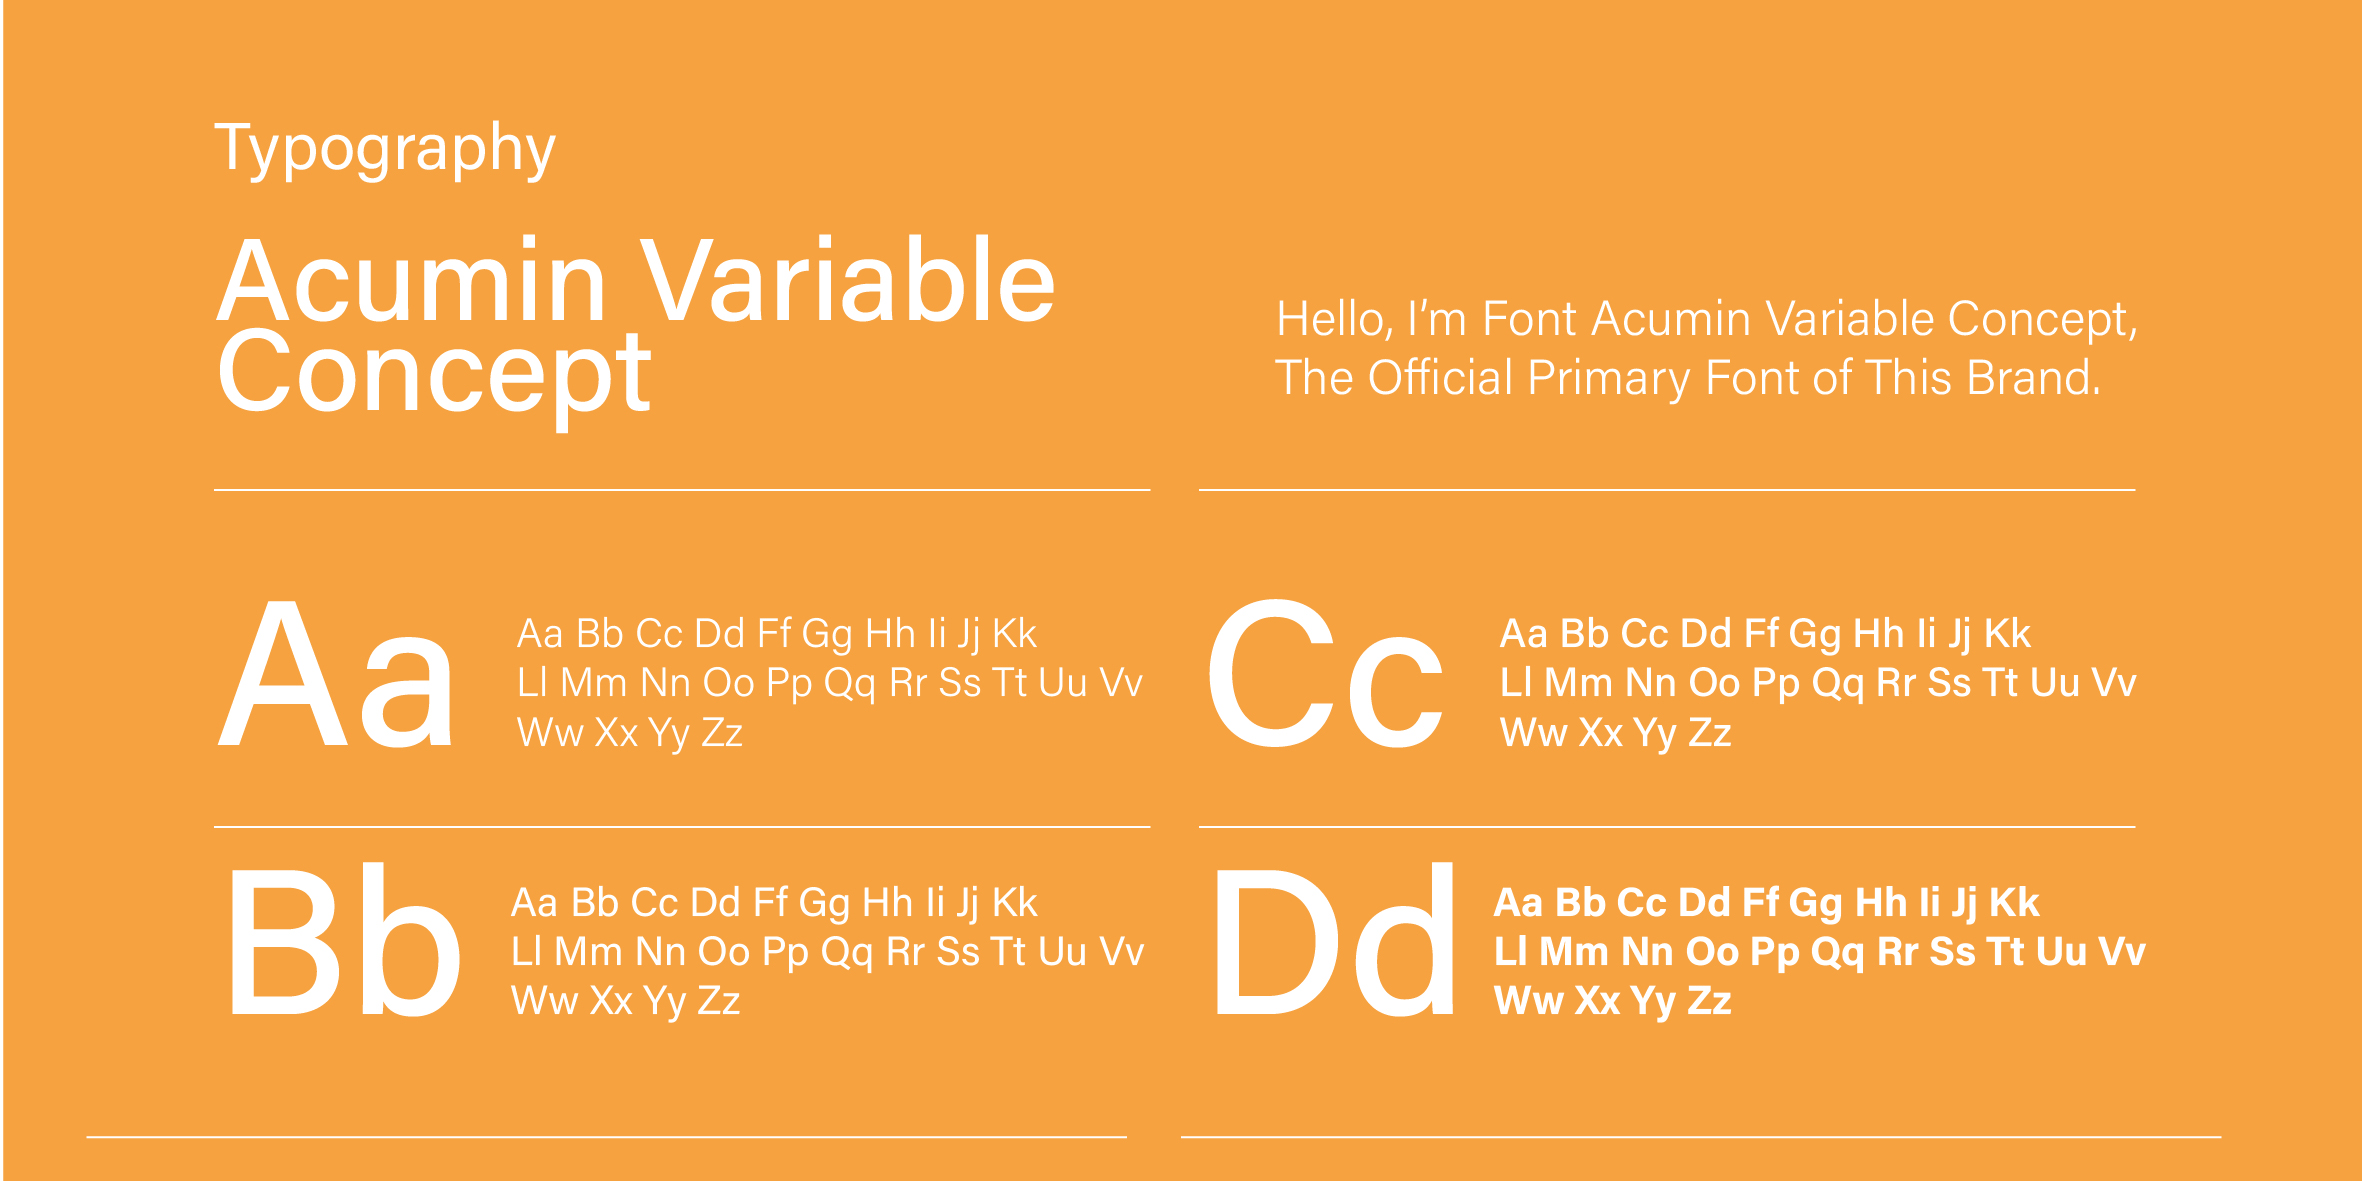Select "Ww Xx Yy Zz" beside the large Bb

(x=626, y=1001)
